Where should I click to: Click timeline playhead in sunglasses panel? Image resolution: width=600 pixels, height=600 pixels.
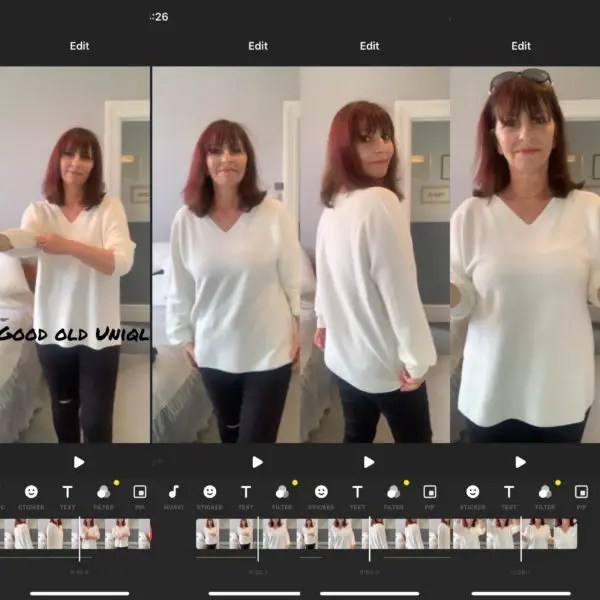pyautogui.click(x=521, y=539)
